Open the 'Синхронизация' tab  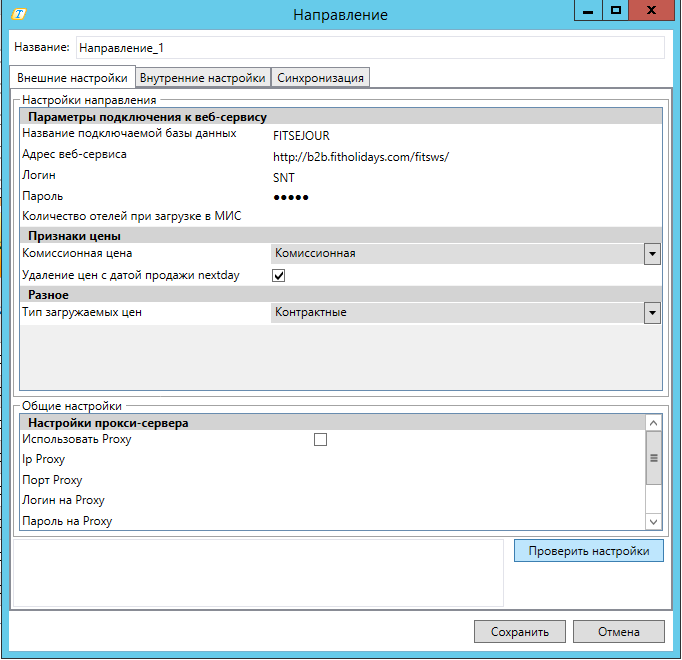tap(321, 78)
